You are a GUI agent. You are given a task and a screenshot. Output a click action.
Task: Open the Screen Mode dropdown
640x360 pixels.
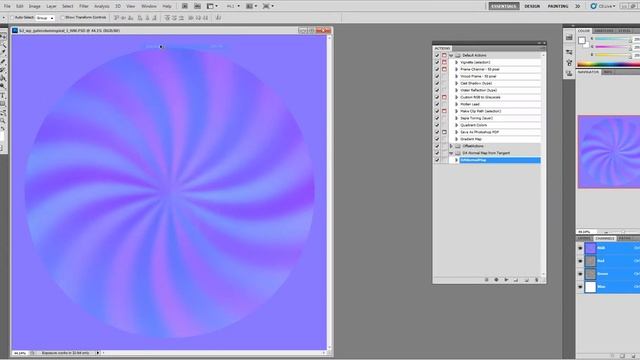point(268,6)
